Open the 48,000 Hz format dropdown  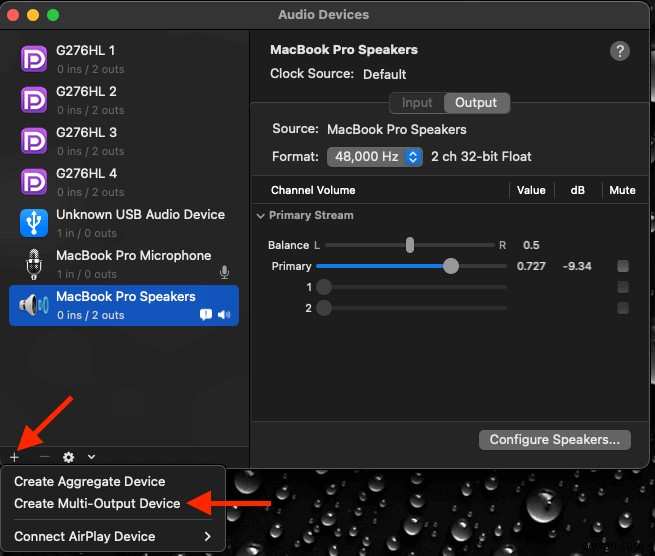point(375,157)
